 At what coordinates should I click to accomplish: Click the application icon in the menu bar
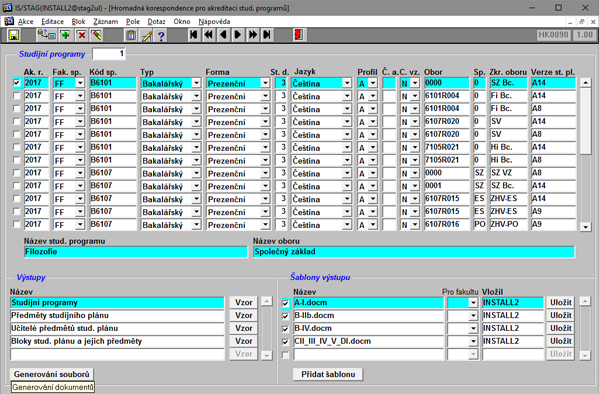[x=9, y=21]
